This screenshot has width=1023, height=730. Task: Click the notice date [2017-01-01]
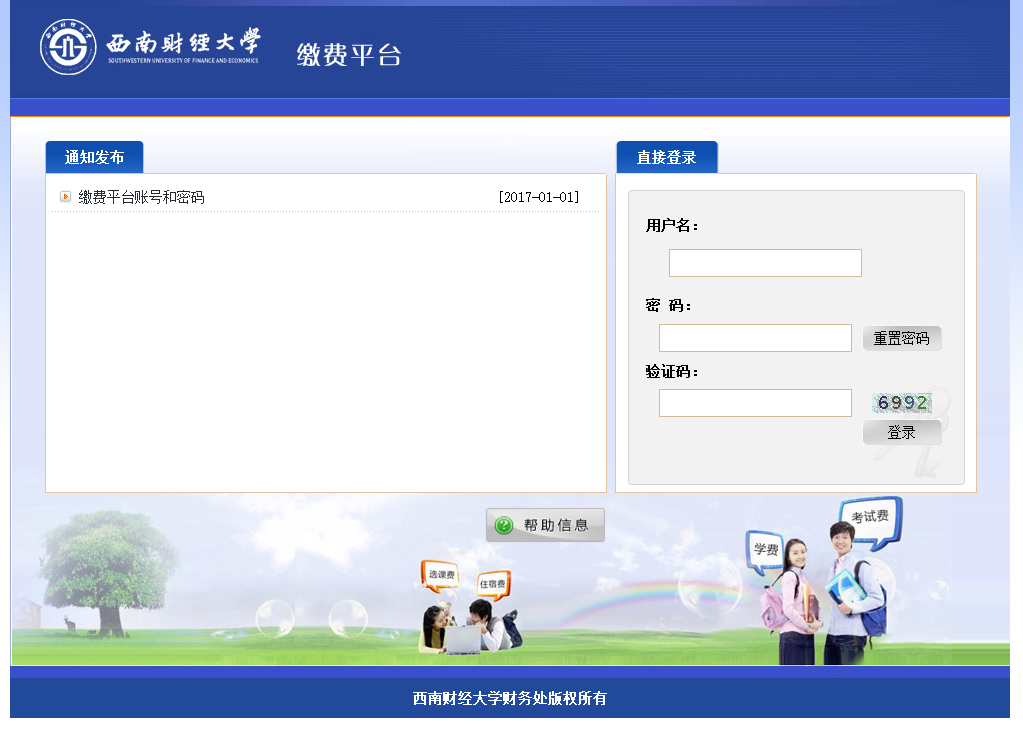538,197
